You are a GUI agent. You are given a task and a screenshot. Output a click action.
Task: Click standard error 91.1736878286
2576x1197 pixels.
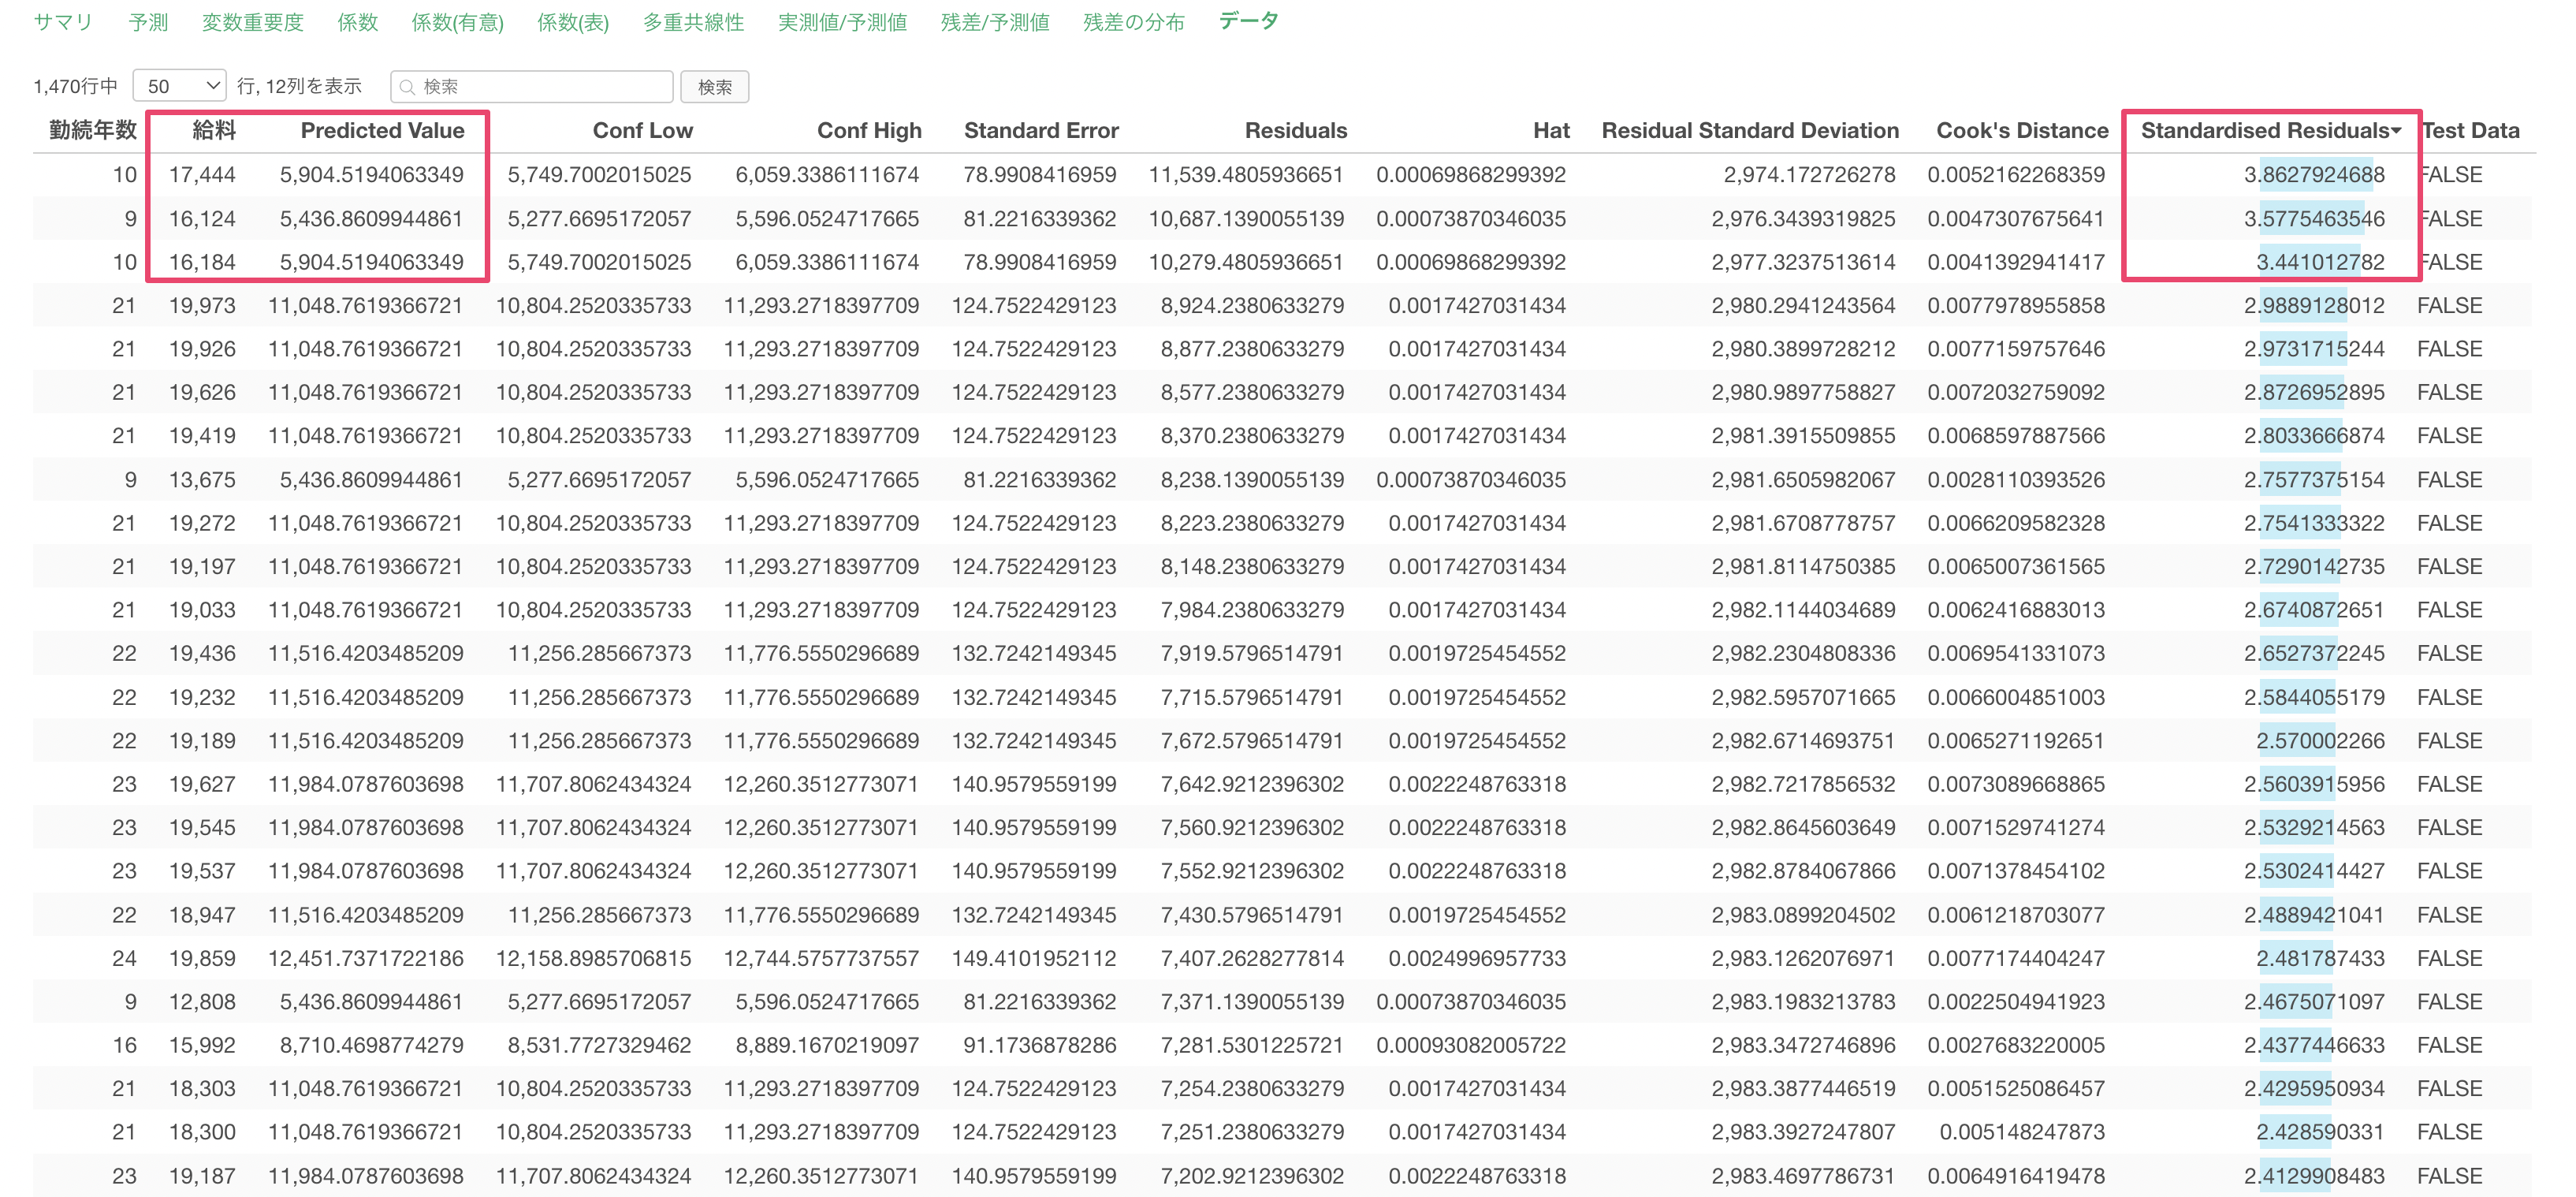[x=1040, y=1045]
